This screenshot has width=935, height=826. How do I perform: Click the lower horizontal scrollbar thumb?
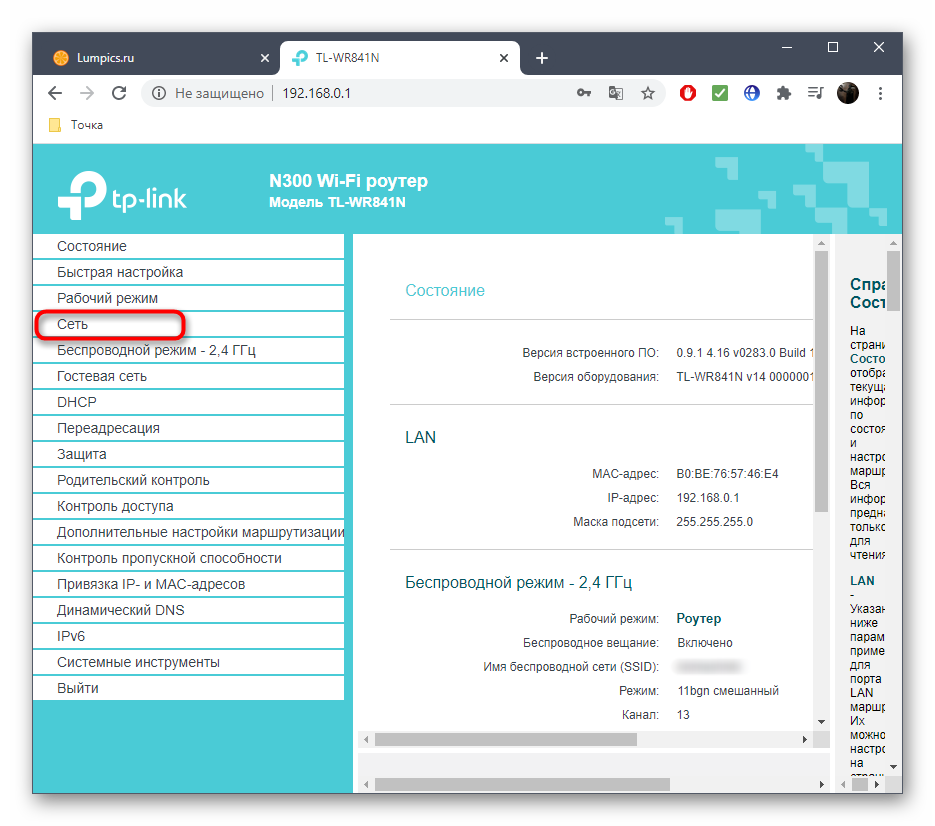tap(522, 784)
